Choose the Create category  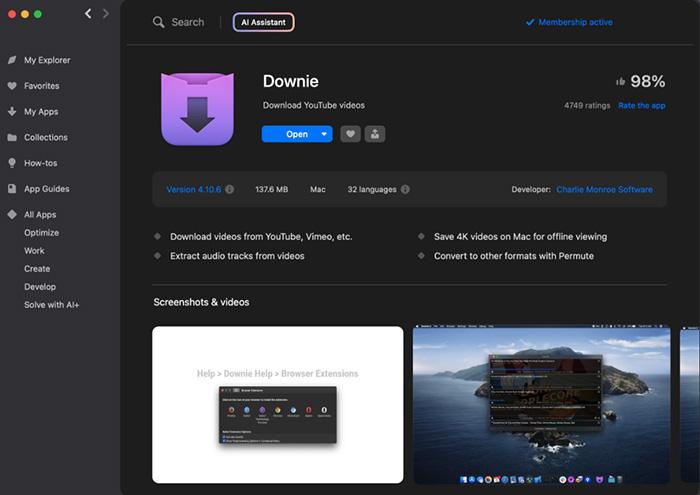point(37,269)
